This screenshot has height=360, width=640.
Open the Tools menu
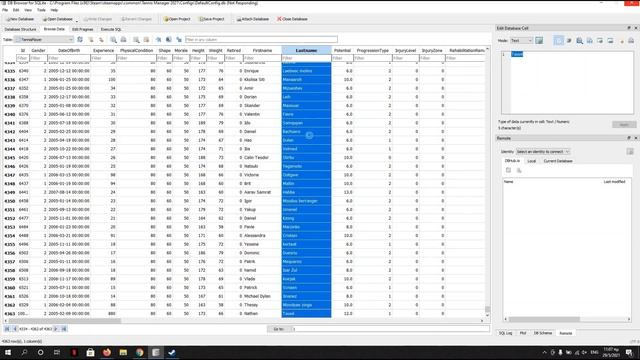point(41,10)
